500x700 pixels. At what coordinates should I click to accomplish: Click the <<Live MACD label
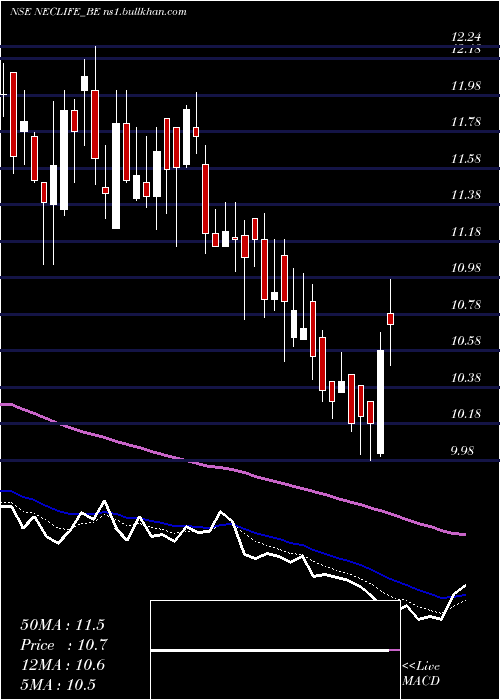pyautogui.click(x=421, y=673)
